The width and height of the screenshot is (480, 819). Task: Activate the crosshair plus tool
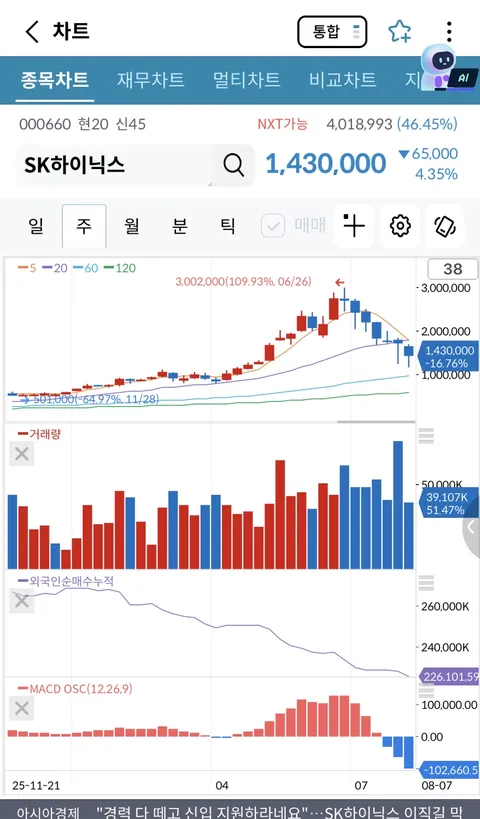tap(354, 226)
